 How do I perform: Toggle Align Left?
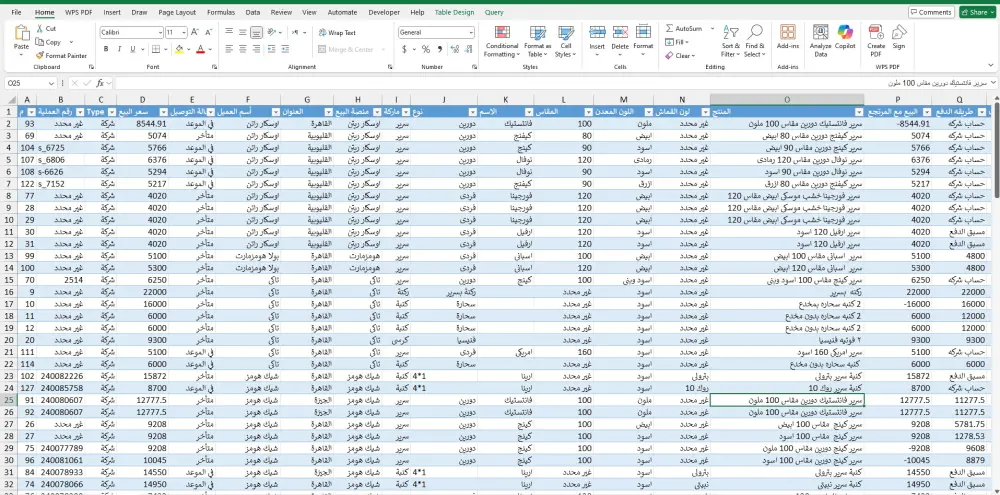tap(228, 49)
